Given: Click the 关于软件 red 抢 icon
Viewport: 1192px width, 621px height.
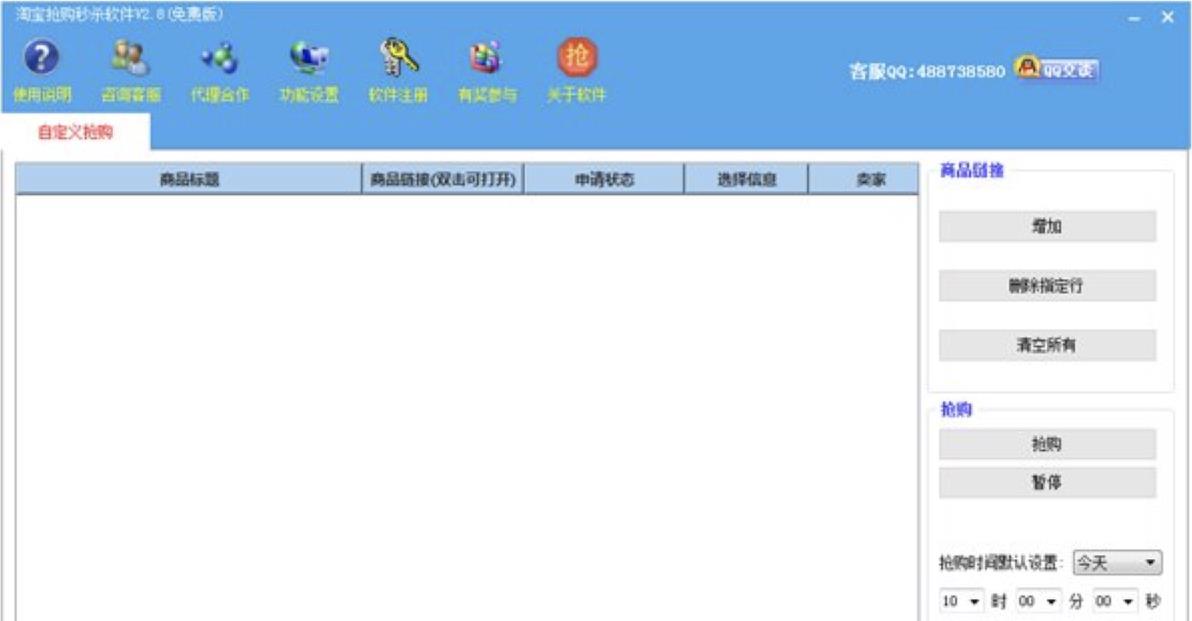Looking at the screenshot, I should [576, 69].
